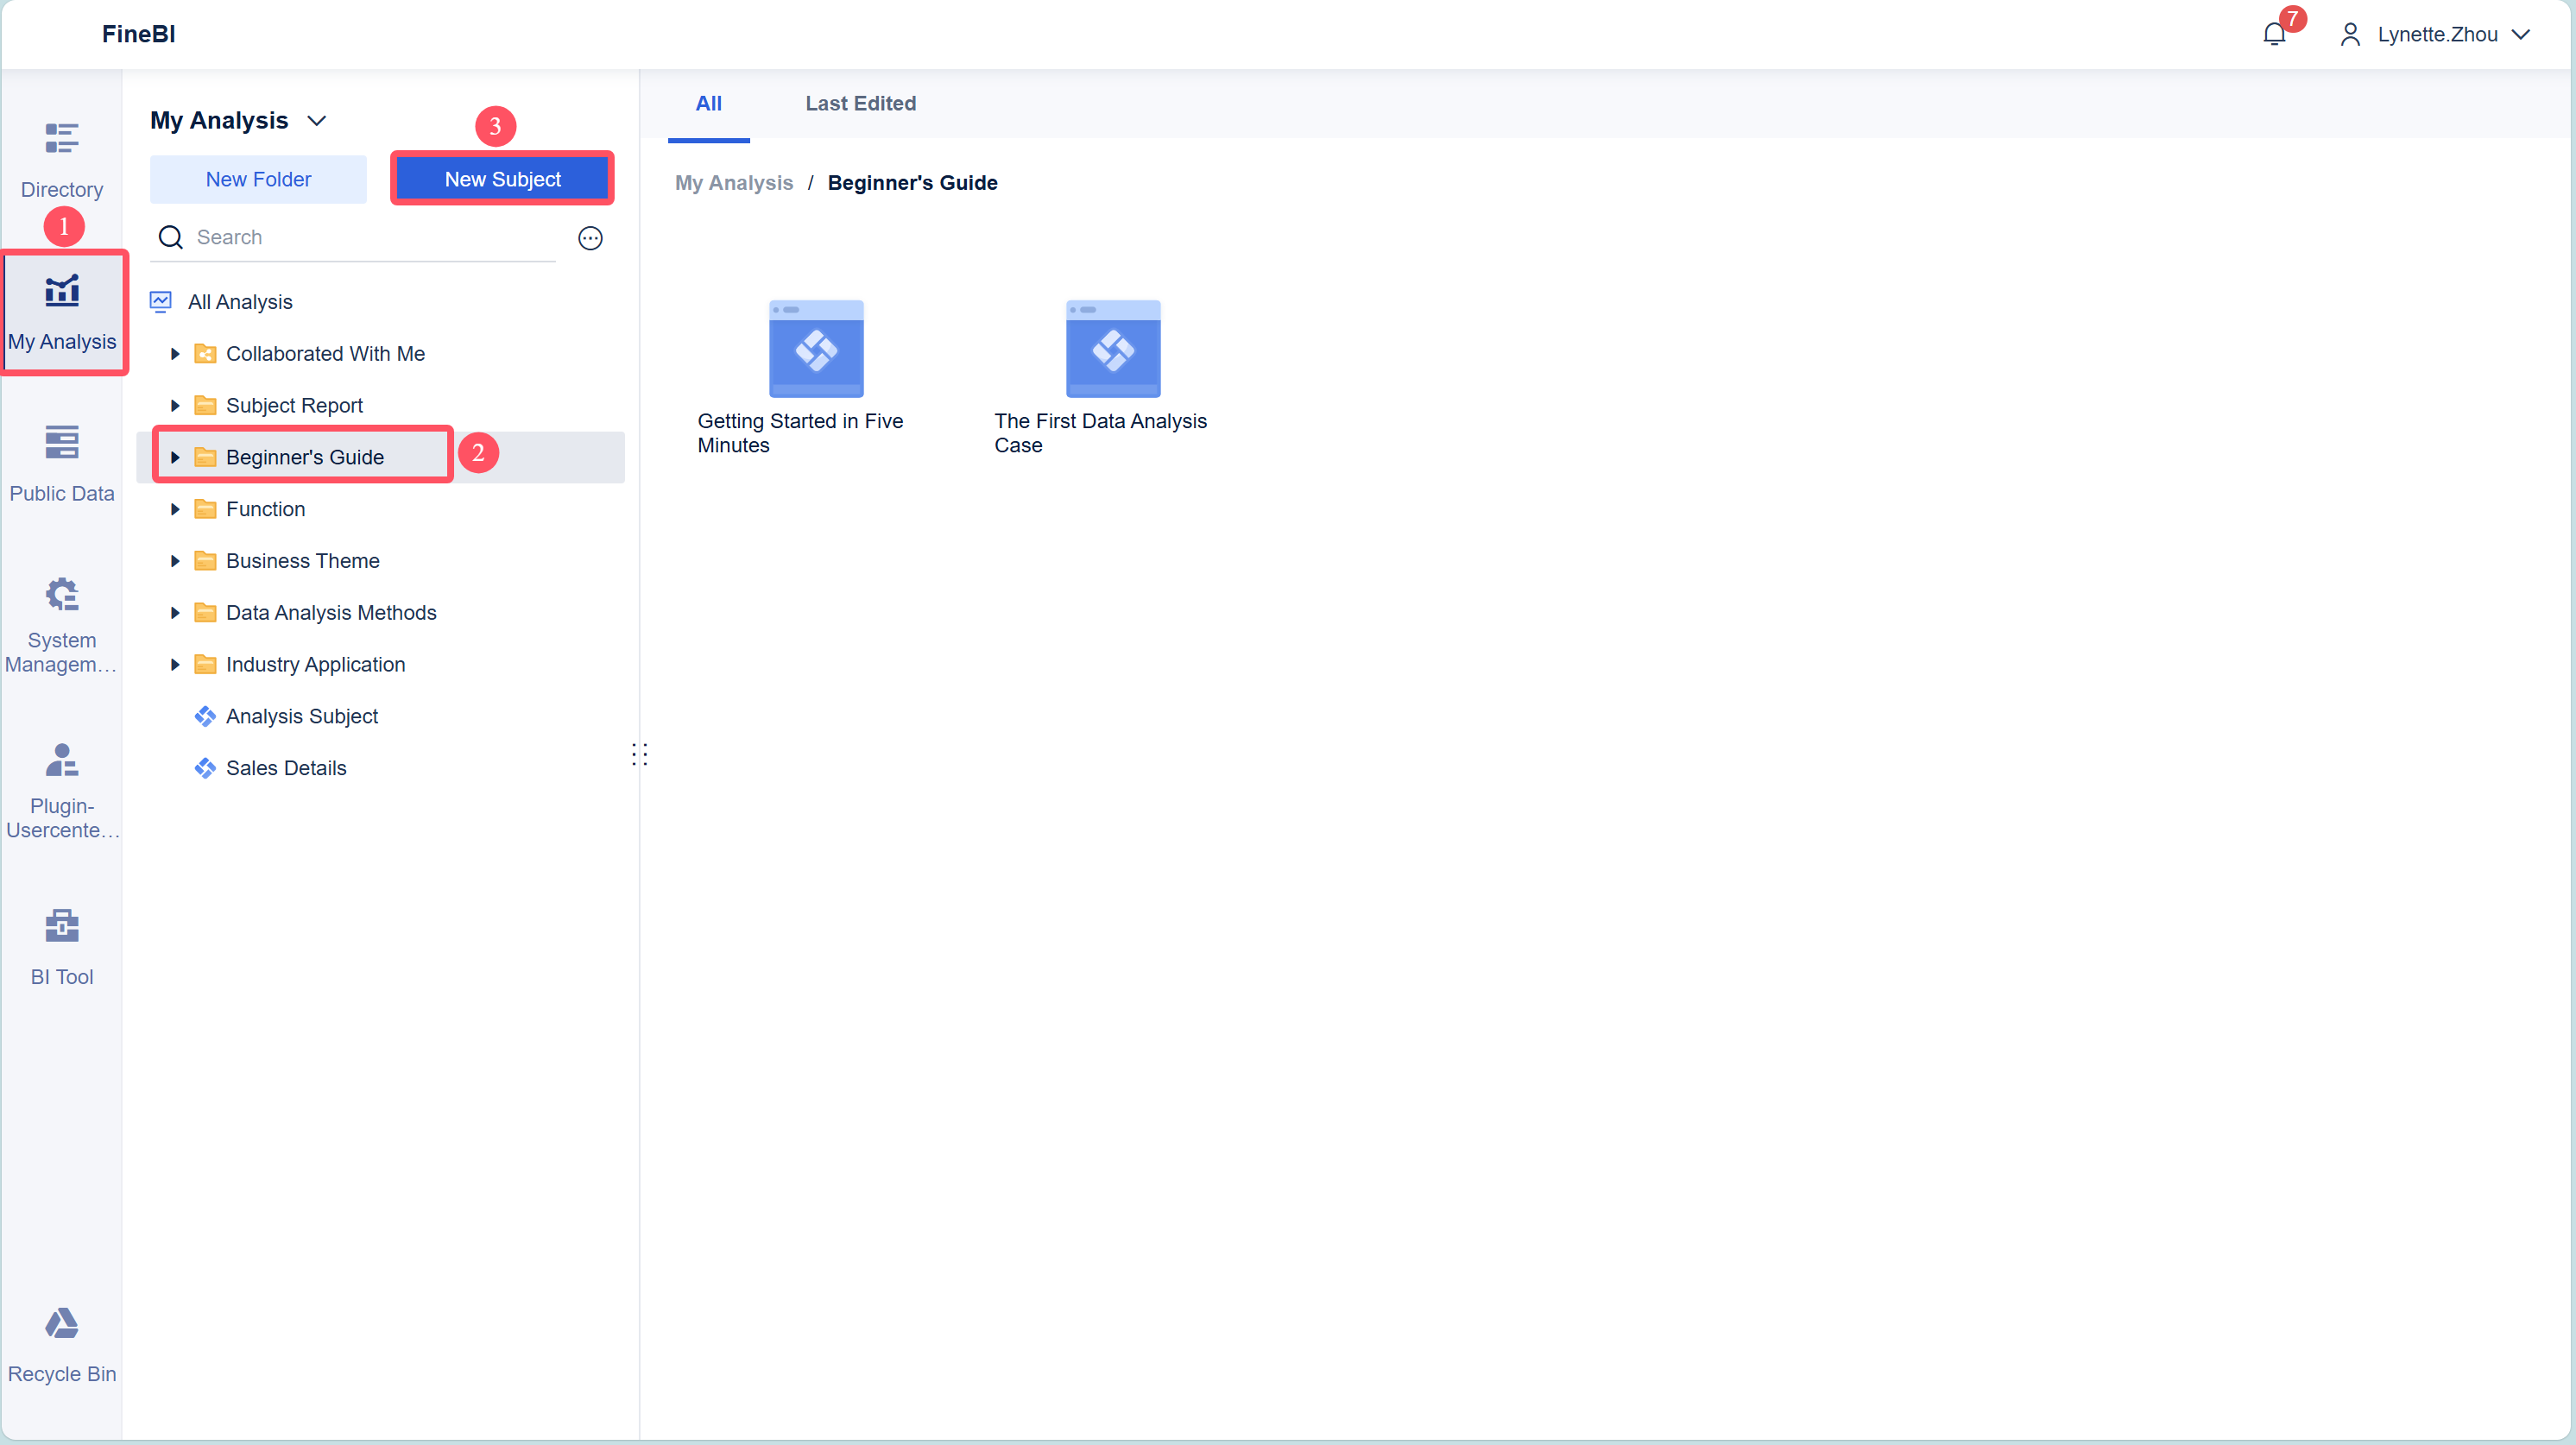Click the more options ellipsis icon
Screen dimensions: 2576x1445
(x=590, y=238)
